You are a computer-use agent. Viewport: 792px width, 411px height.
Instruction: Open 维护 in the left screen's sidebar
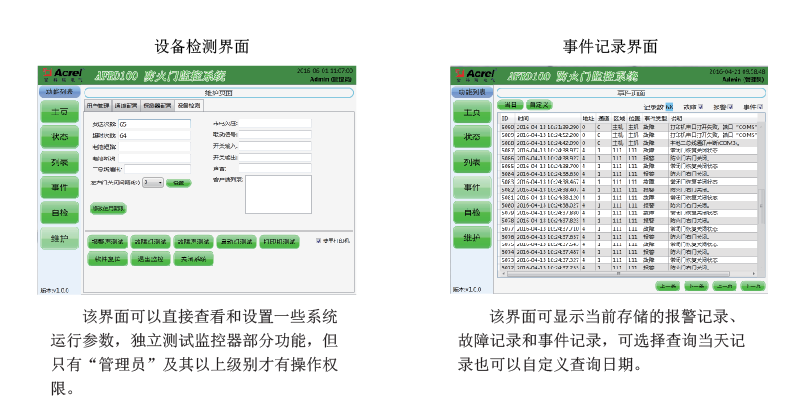[60, 238]
